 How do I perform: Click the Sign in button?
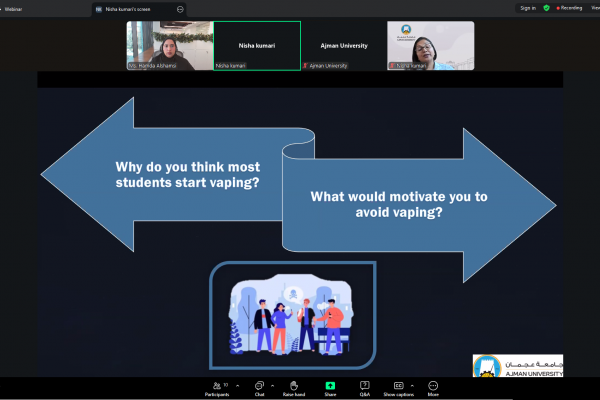[528, 8]
